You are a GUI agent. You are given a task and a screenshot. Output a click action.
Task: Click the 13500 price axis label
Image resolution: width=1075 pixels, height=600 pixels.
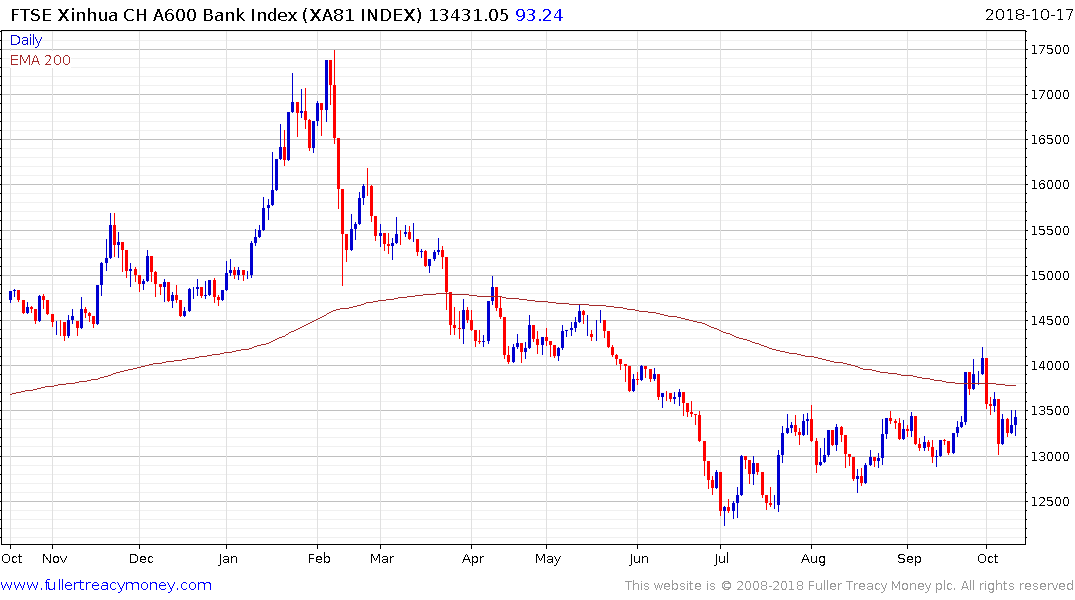(1050, 411)
